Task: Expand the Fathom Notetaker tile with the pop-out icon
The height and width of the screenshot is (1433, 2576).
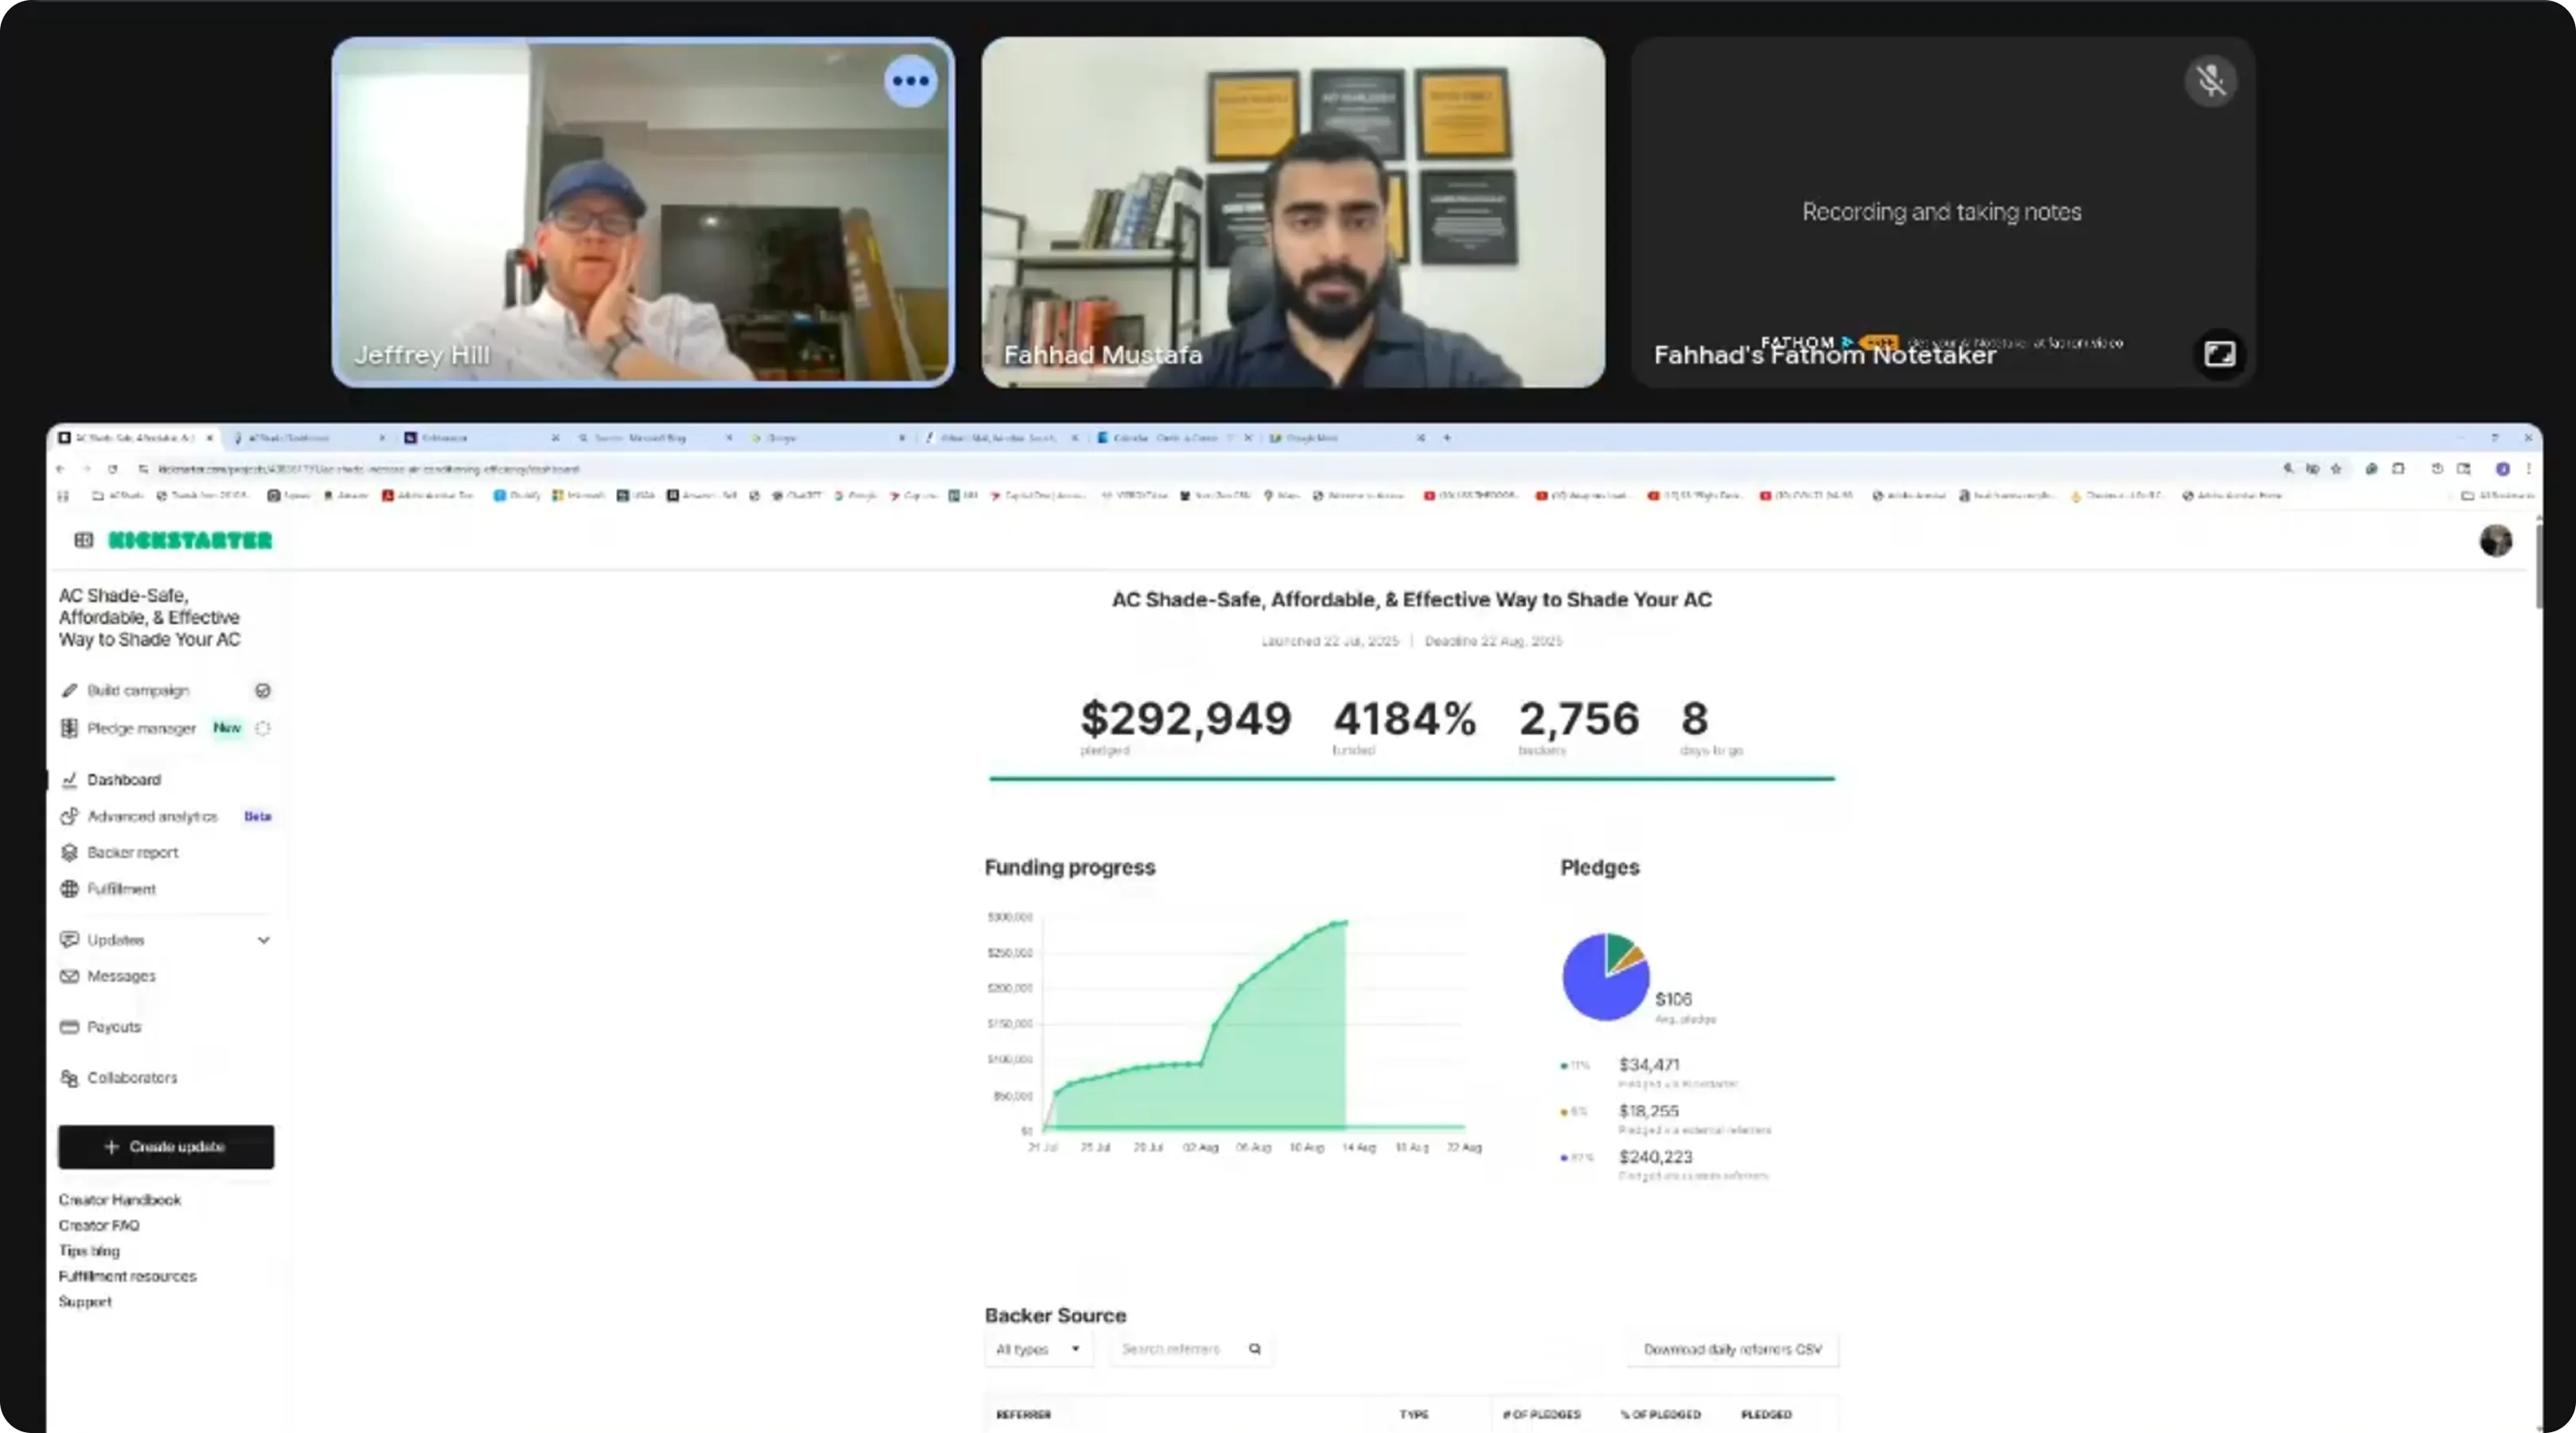Action: click(2219, 354)
